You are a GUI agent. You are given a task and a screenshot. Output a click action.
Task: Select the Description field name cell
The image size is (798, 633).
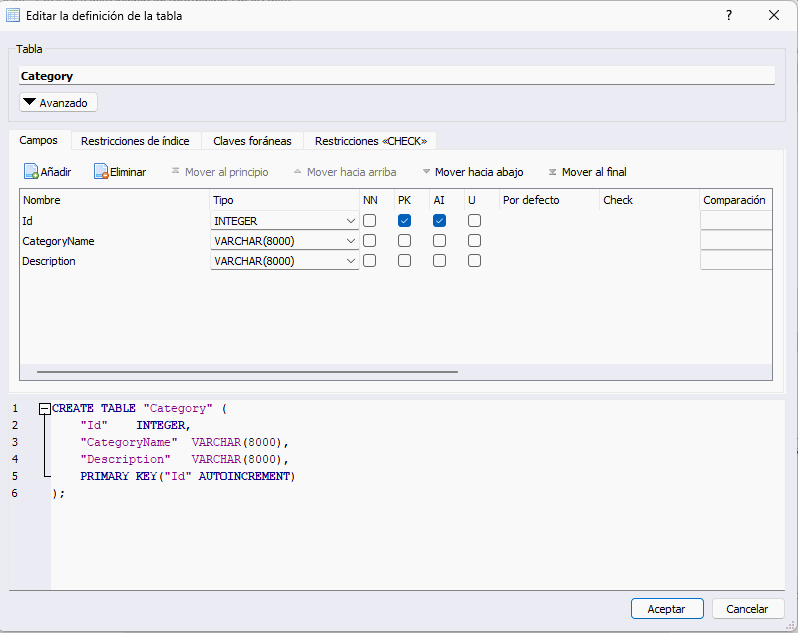coord(115,261)
